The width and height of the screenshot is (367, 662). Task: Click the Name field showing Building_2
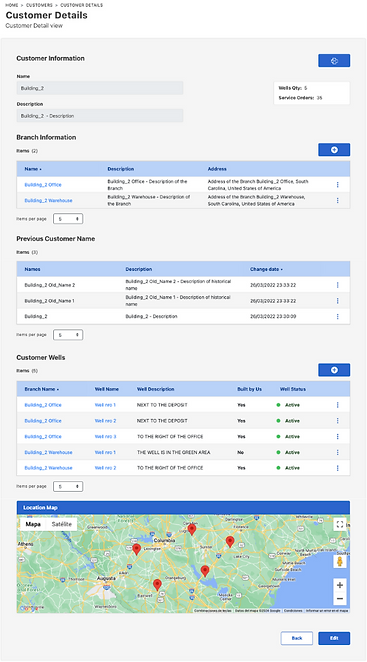100,88
